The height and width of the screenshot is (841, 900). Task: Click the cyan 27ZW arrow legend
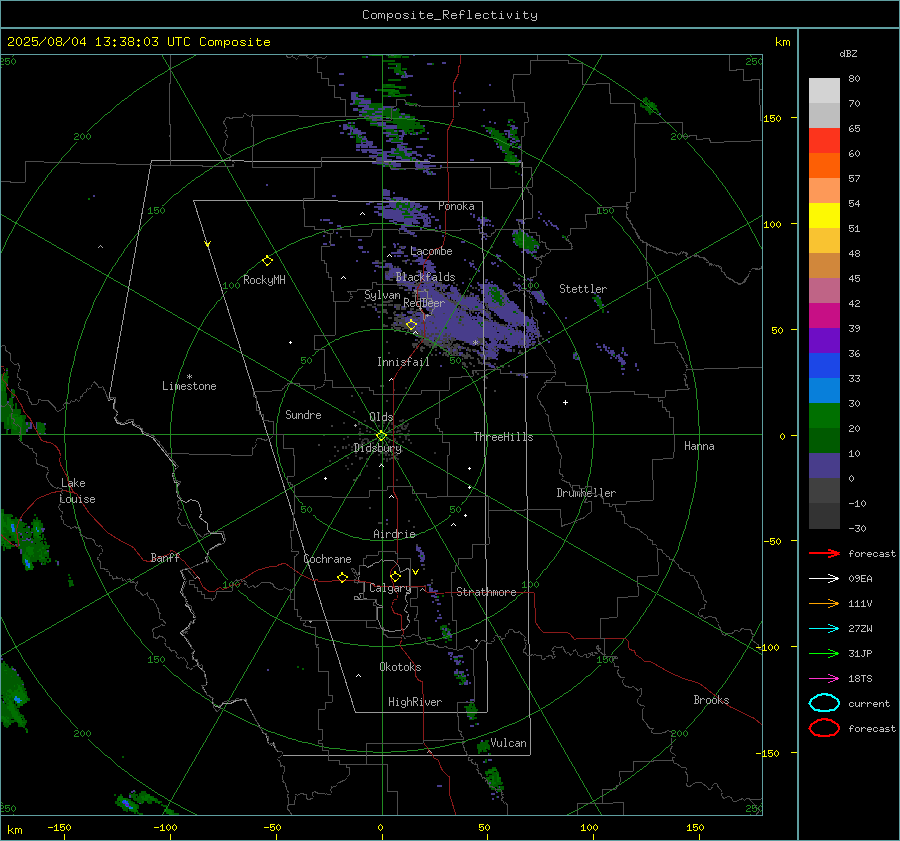tap(824, 629)
